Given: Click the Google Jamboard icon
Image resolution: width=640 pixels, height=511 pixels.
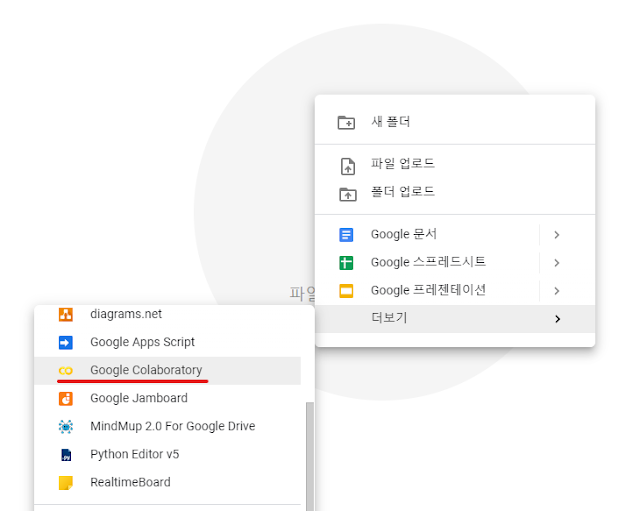Looking at the screenshot, I should (x=66, y=398).
